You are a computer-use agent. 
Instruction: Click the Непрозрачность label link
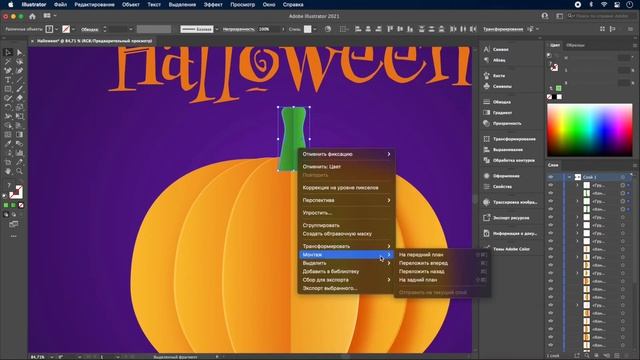(x=239, y=29)
